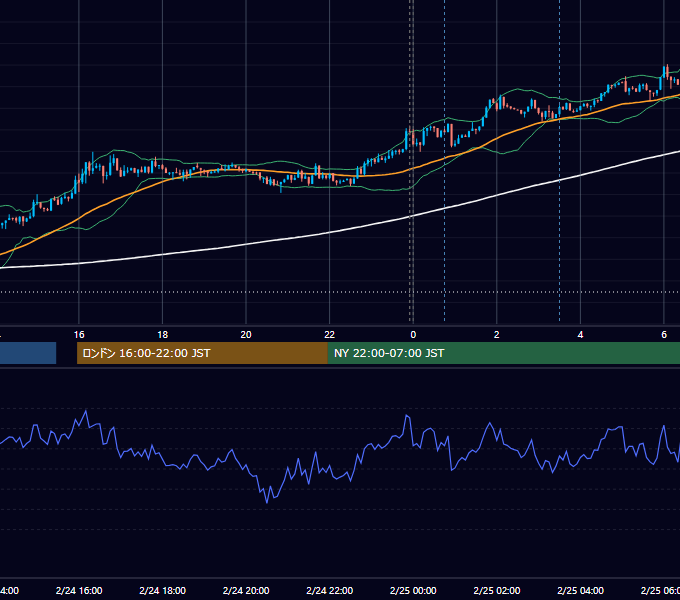The width and height of the screenshot is (680, 600).
Task: Click the 2/25 02:00 date label
Action: pos(497,591)
